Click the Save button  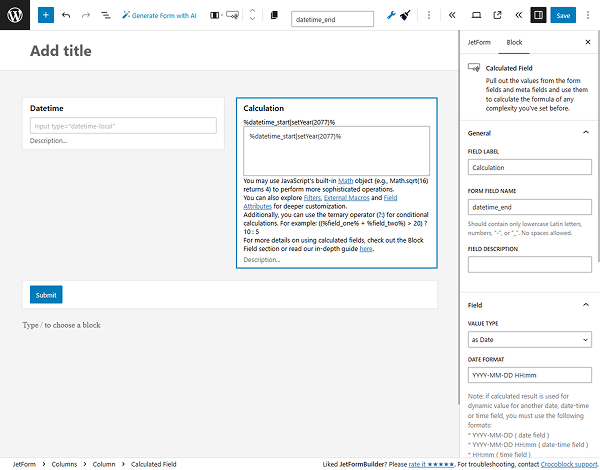[564, 16]
